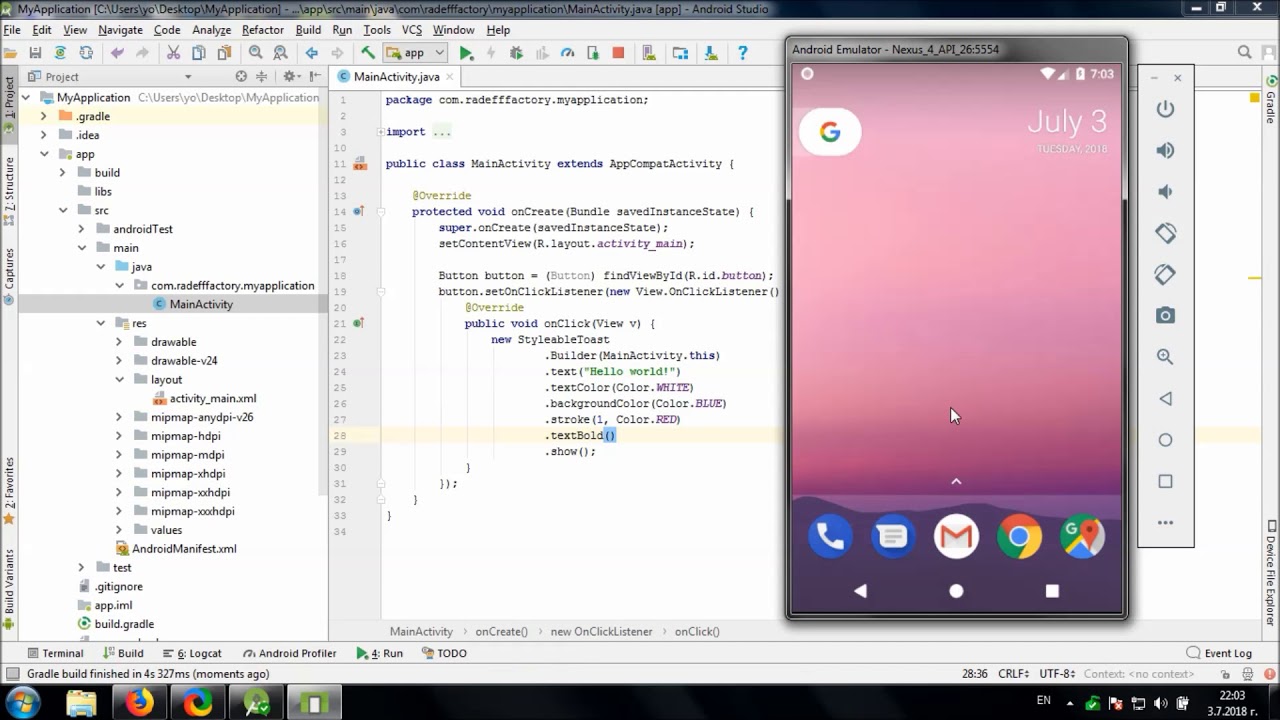1280x720 pixels.
Task: Open the Android Profiler tool window
Action: point(290,653)
